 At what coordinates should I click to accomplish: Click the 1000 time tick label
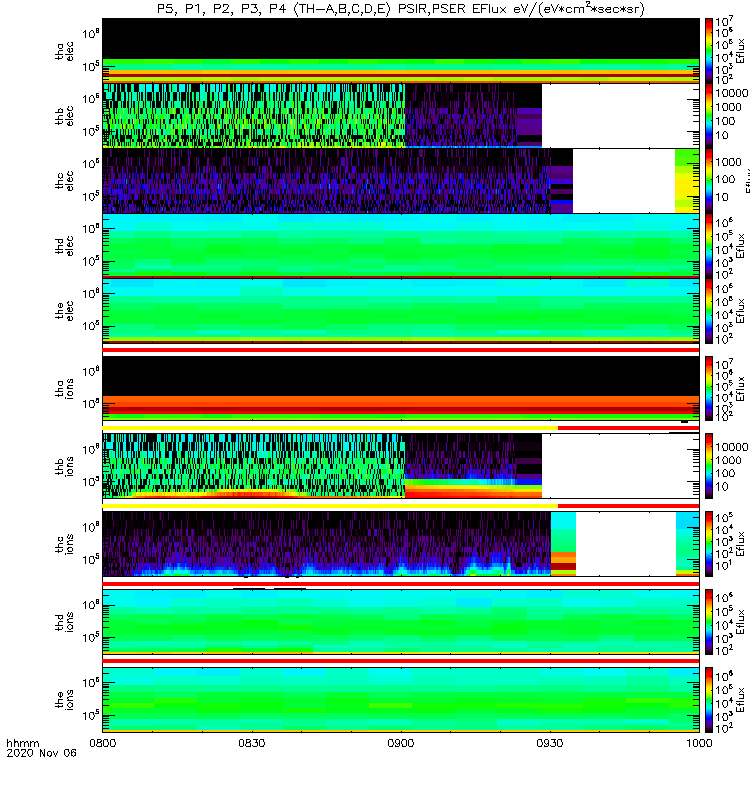click(x=698, y=743)
